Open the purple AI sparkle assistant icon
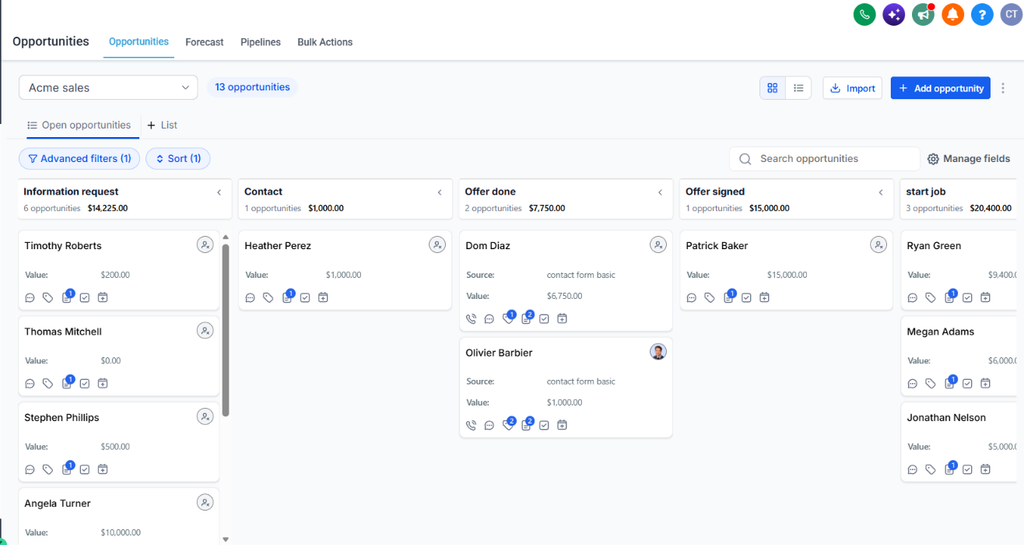The height and width of the screenshot is (545, 1024). 893,14
